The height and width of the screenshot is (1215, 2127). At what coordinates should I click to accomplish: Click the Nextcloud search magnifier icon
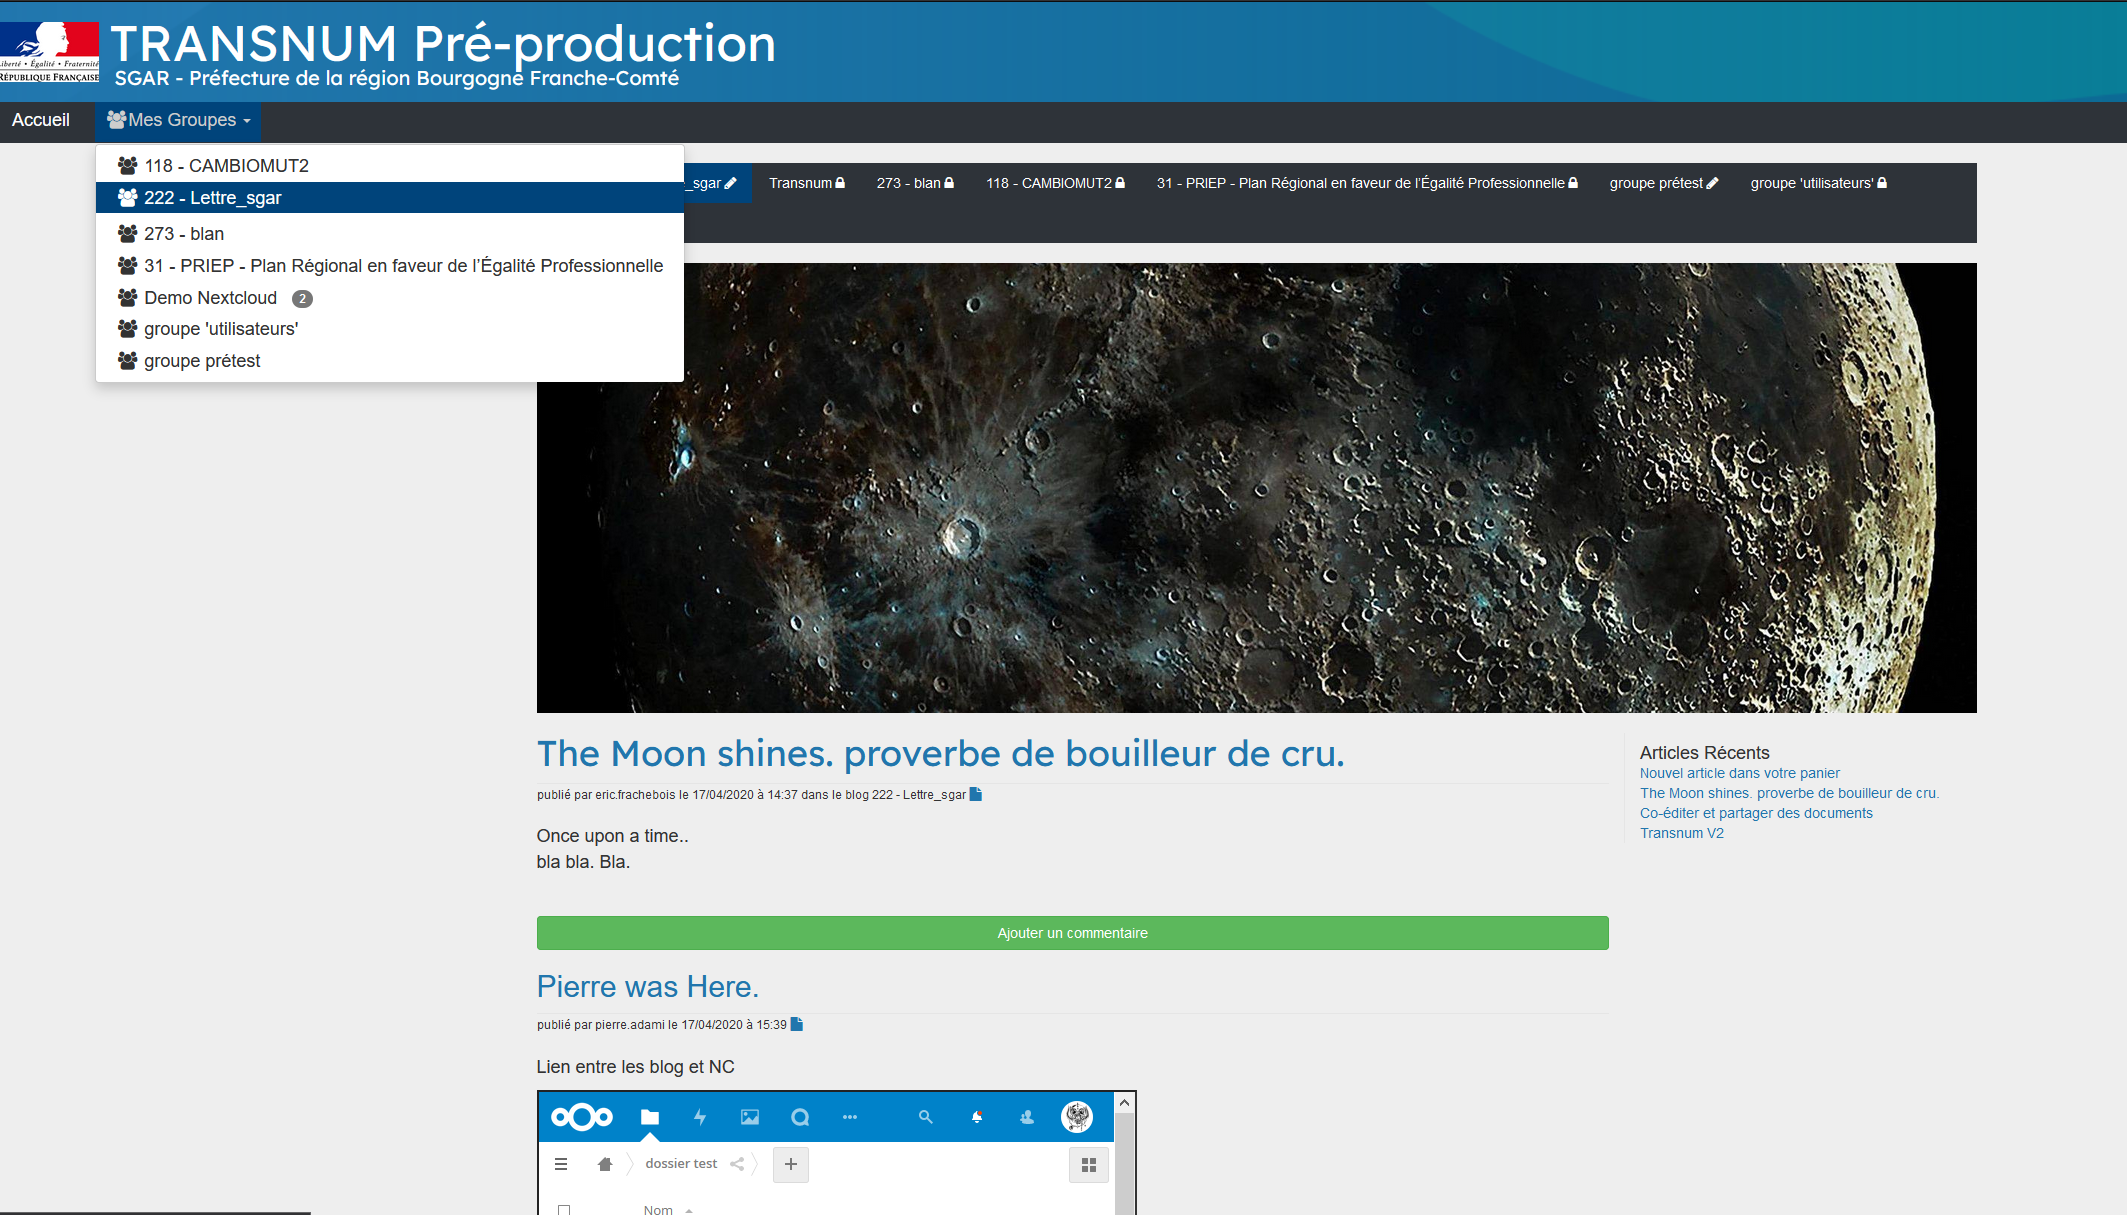(x=925, y=1117)
